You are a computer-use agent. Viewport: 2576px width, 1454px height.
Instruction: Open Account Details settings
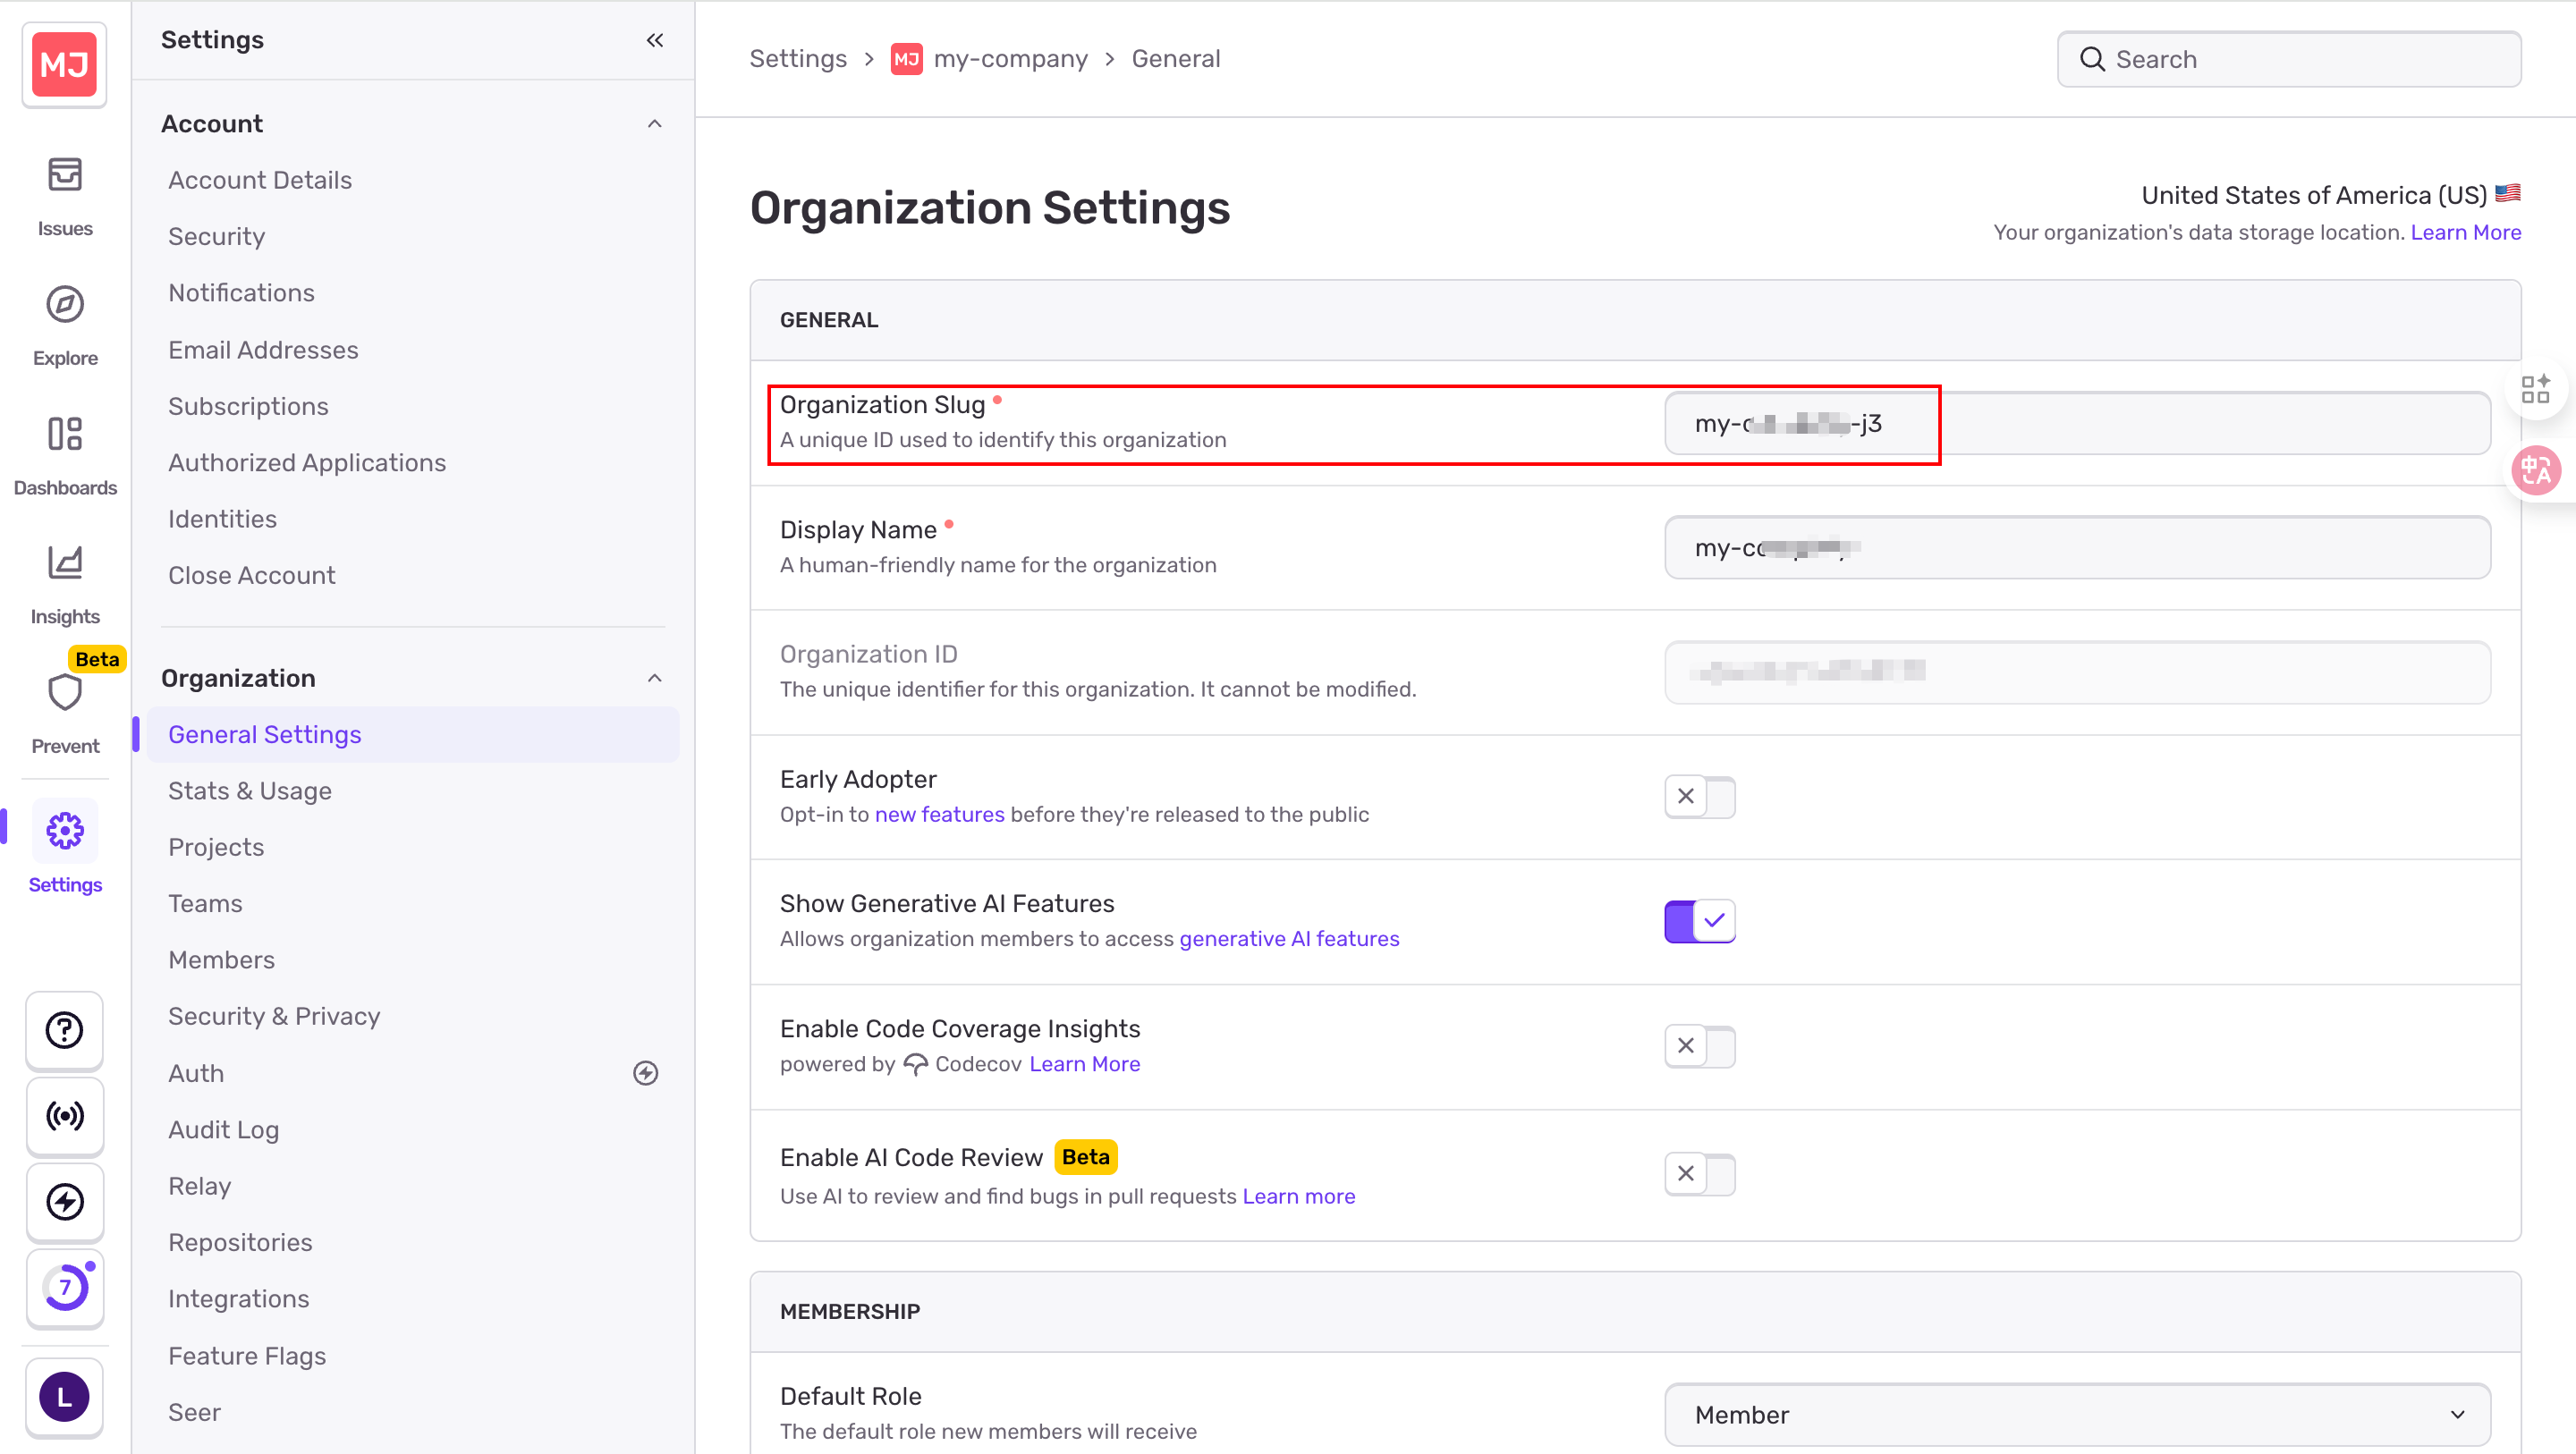[x=260, y=180]
